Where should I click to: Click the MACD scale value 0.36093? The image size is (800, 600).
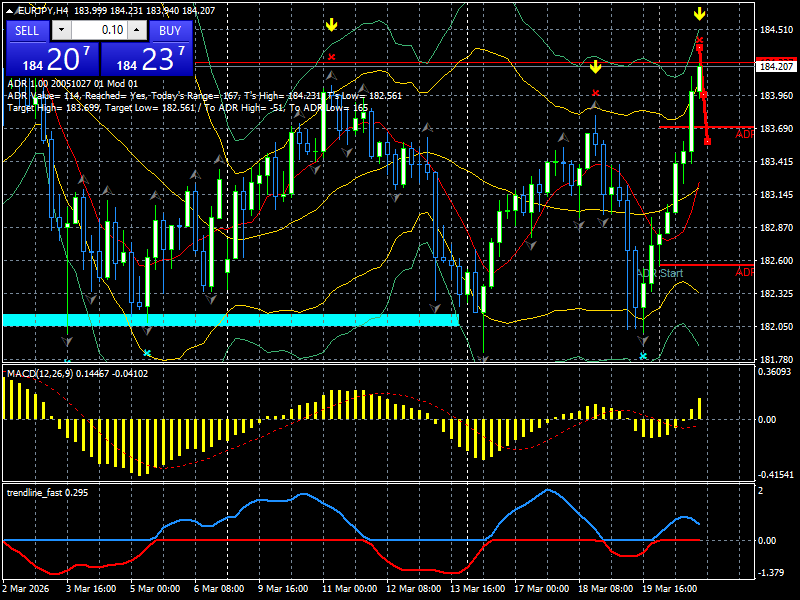click(774, 371)
